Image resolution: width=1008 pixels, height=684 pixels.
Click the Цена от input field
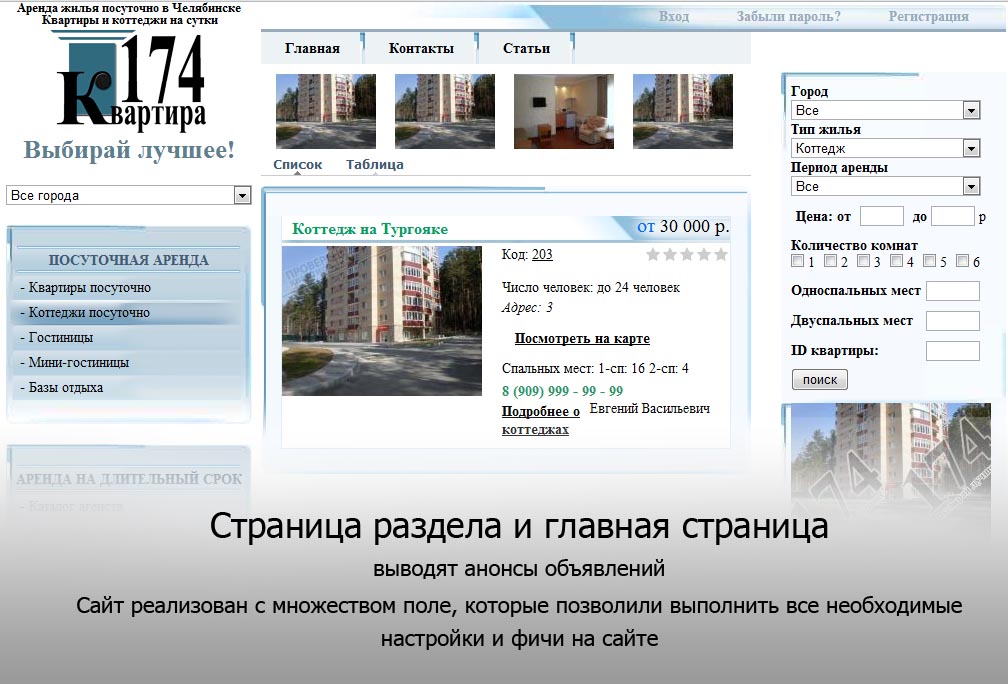[x=882, y=216]
